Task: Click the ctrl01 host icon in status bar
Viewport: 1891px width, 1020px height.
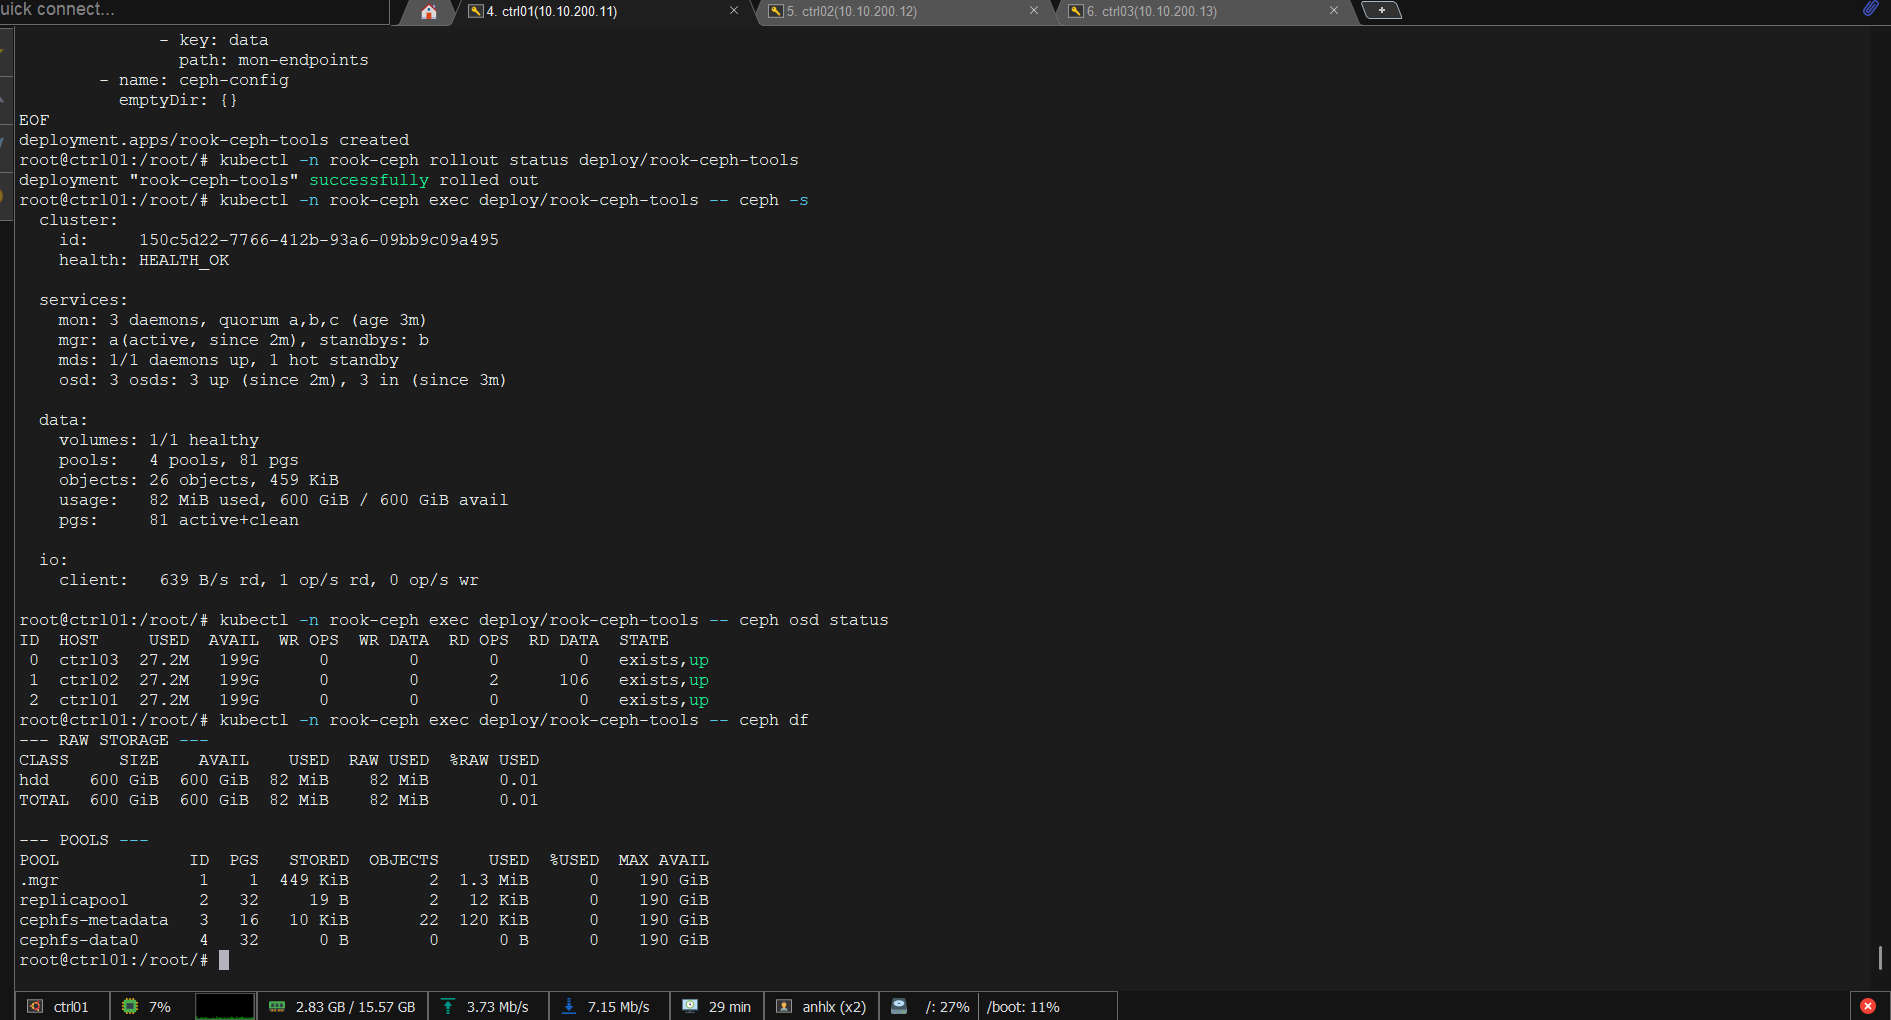Action: coord(35,1007)
